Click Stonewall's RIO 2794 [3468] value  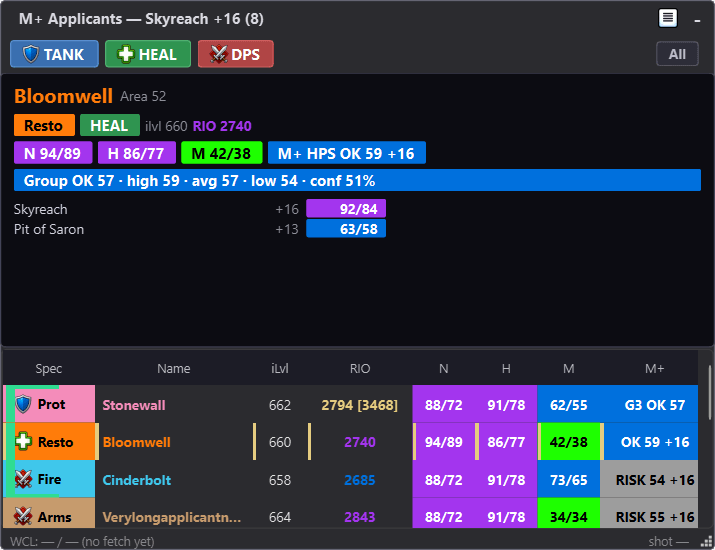(x=360, y=405)
